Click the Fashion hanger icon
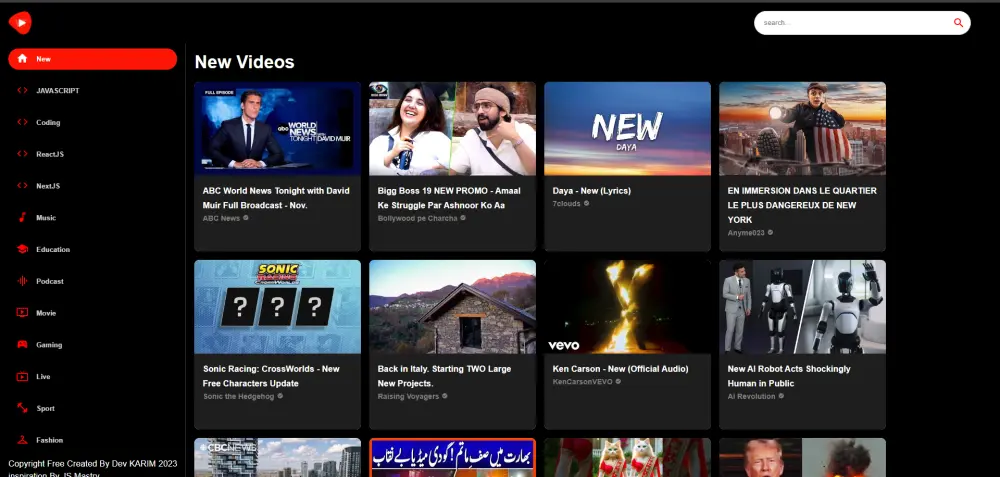The width and height of the screenshot is (1000, 477). coord(22,440)
